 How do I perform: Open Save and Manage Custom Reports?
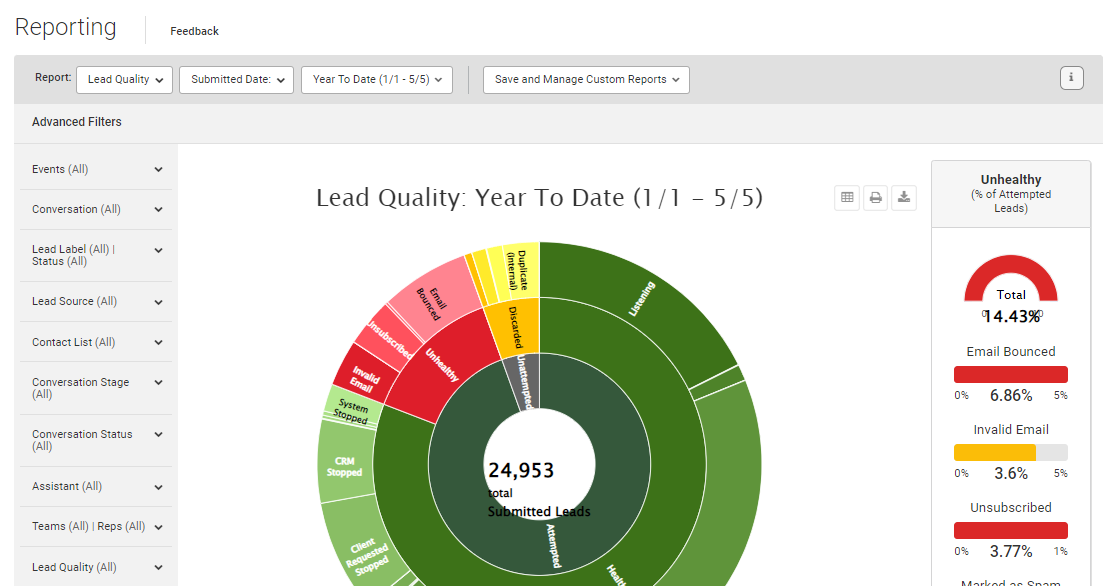pyautogui.click(x=586, y=80)
